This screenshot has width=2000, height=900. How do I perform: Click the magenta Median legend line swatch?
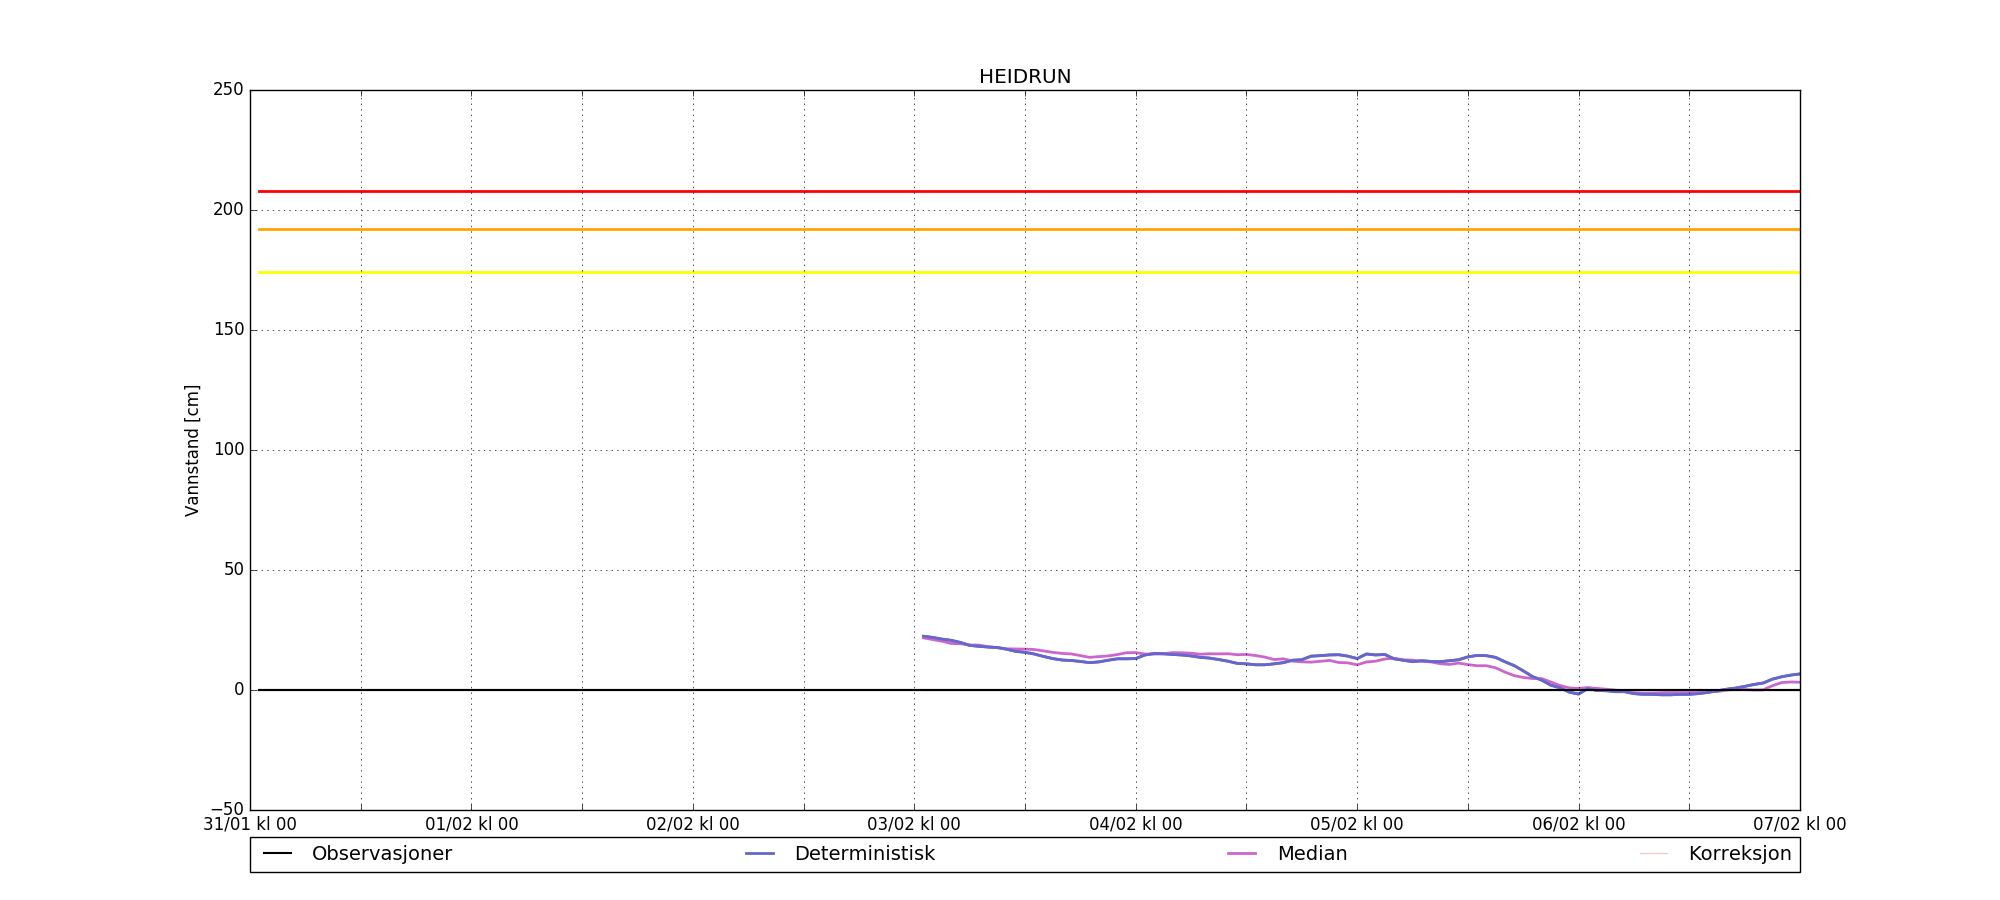tap(1242, 854)
